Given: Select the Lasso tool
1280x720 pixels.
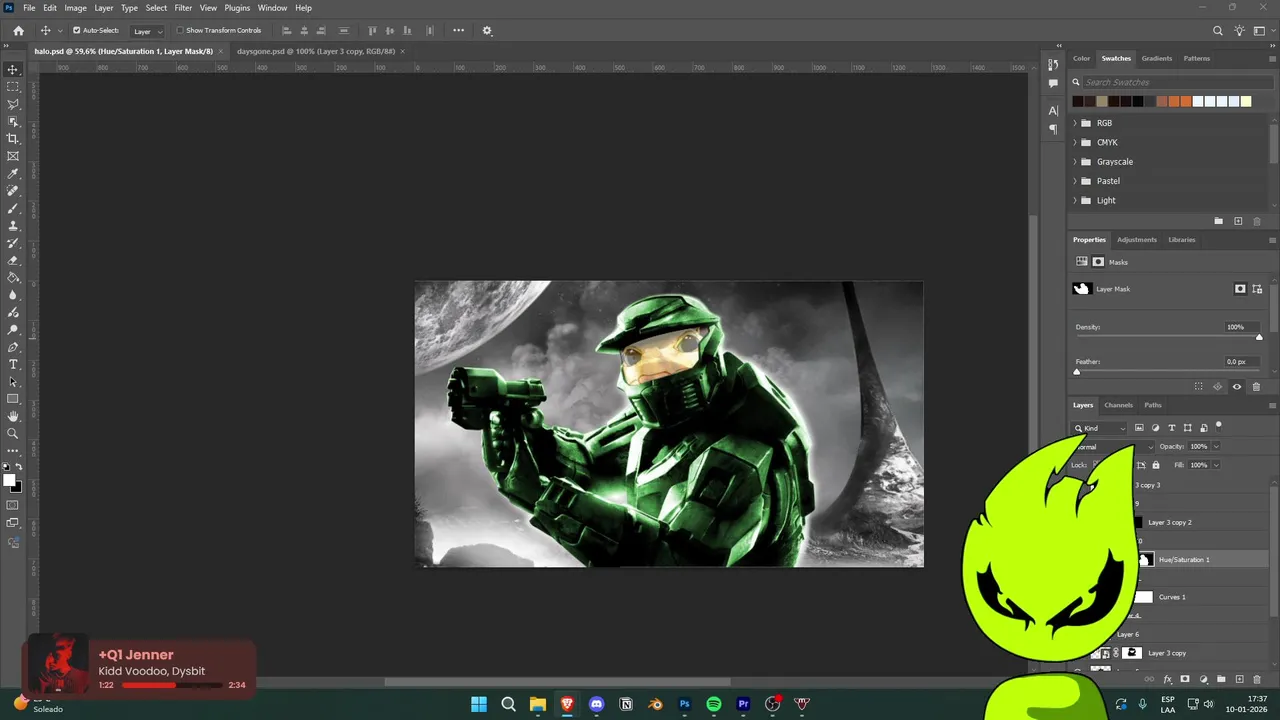Looking at the screenshot, I should click(13, 104).
